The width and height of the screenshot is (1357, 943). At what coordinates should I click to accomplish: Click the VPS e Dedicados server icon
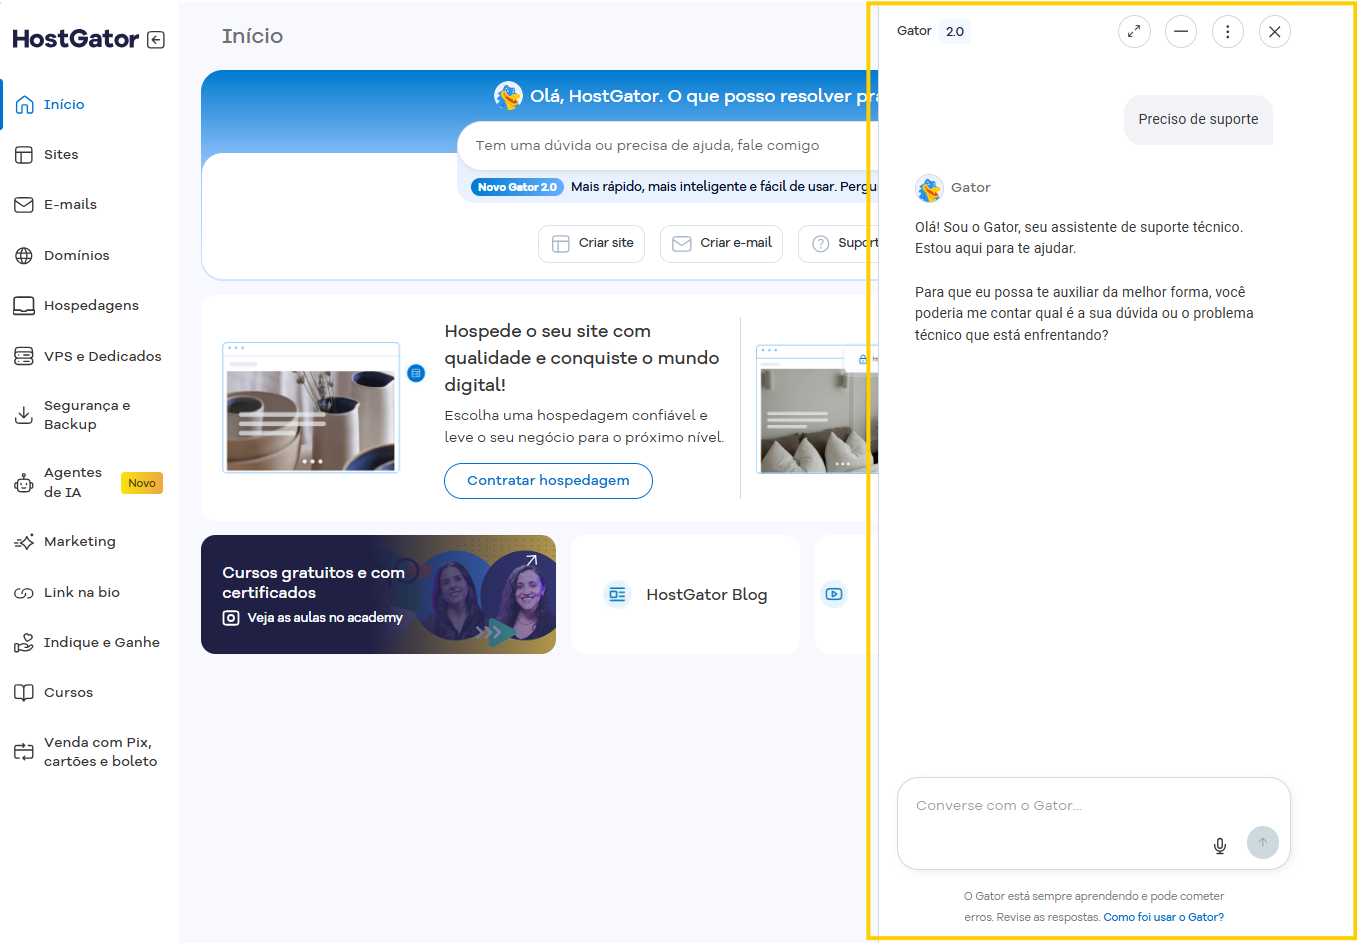coord(24,356)
